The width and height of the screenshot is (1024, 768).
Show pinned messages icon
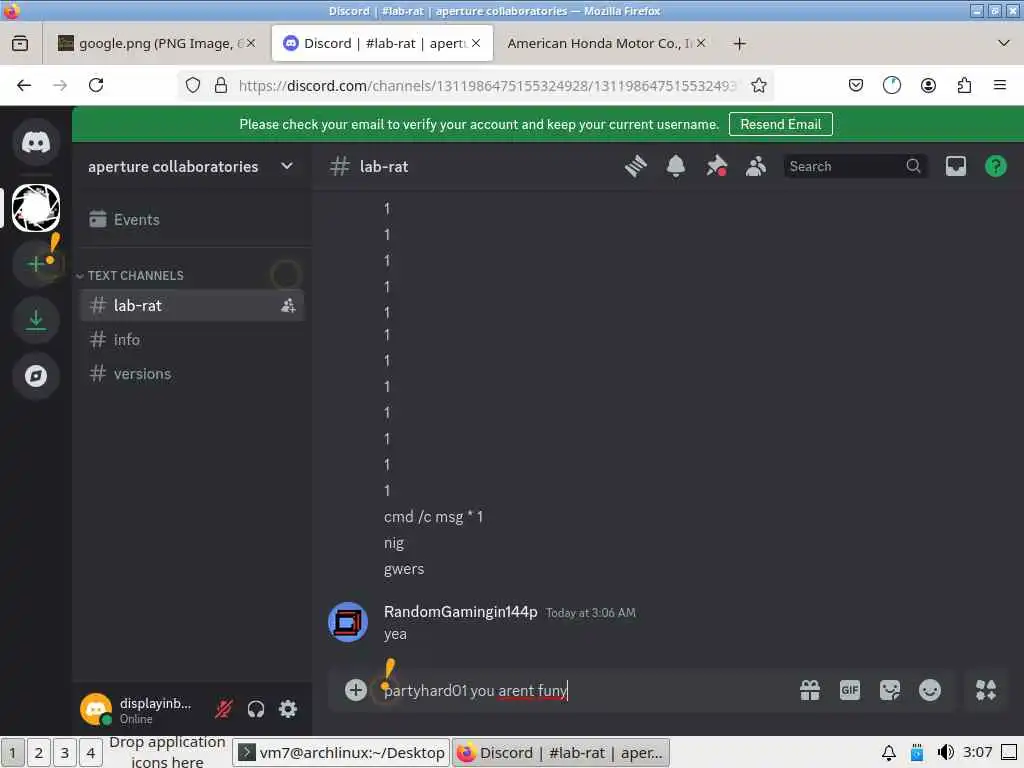(716, 167)
